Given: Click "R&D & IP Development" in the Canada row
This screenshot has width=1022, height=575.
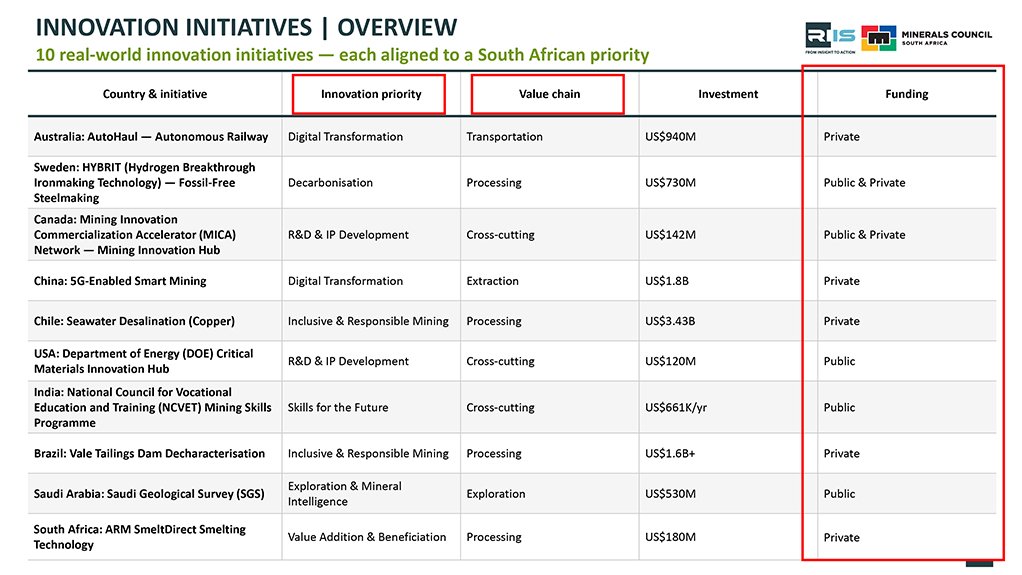Looking at the screenshot, I should coord(348,235).
